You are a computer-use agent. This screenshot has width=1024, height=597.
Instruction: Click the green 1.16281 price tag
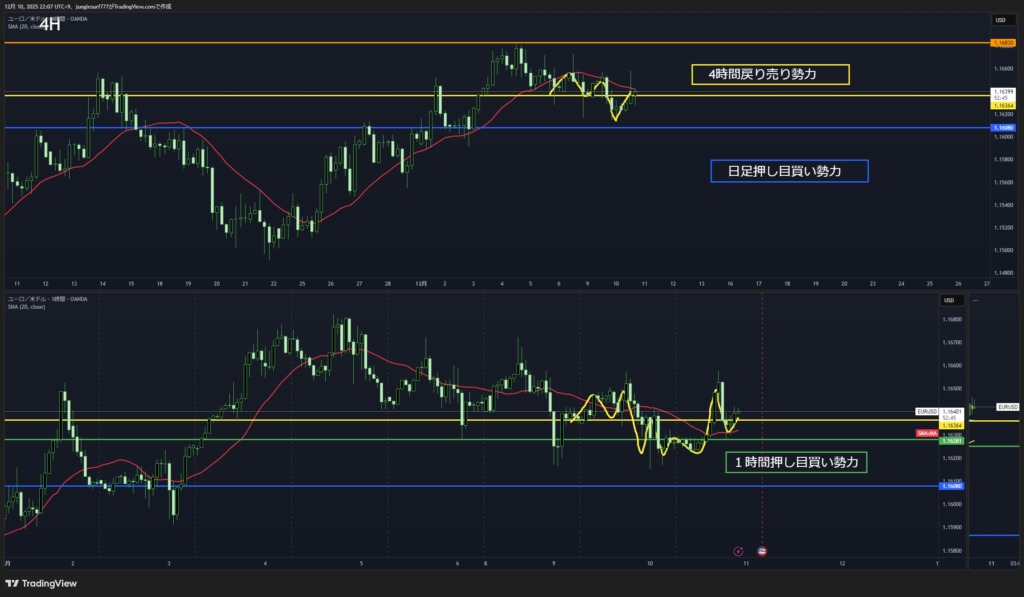pos(954,440)
